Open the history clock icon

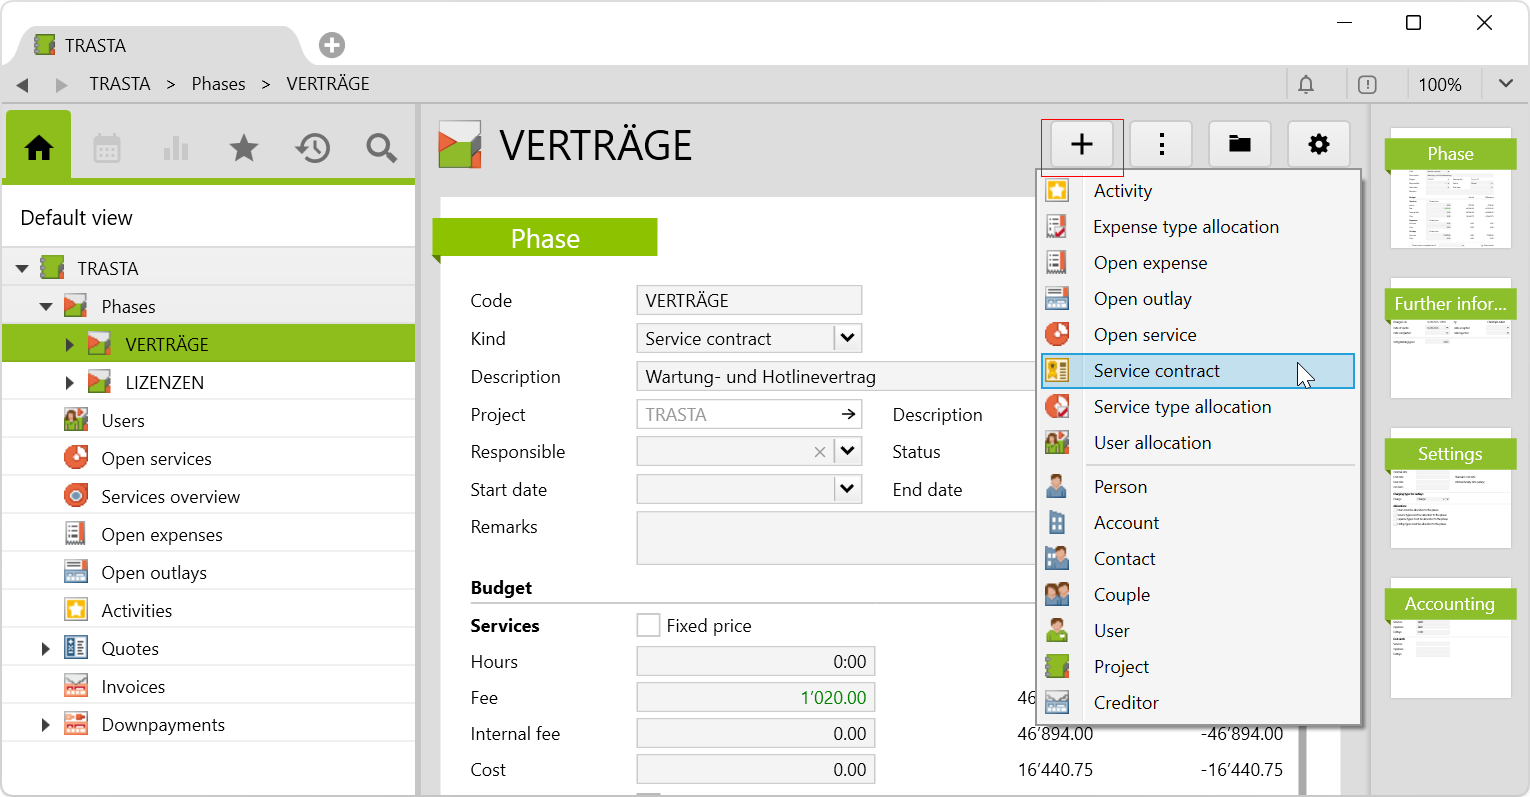coord(312,149)
